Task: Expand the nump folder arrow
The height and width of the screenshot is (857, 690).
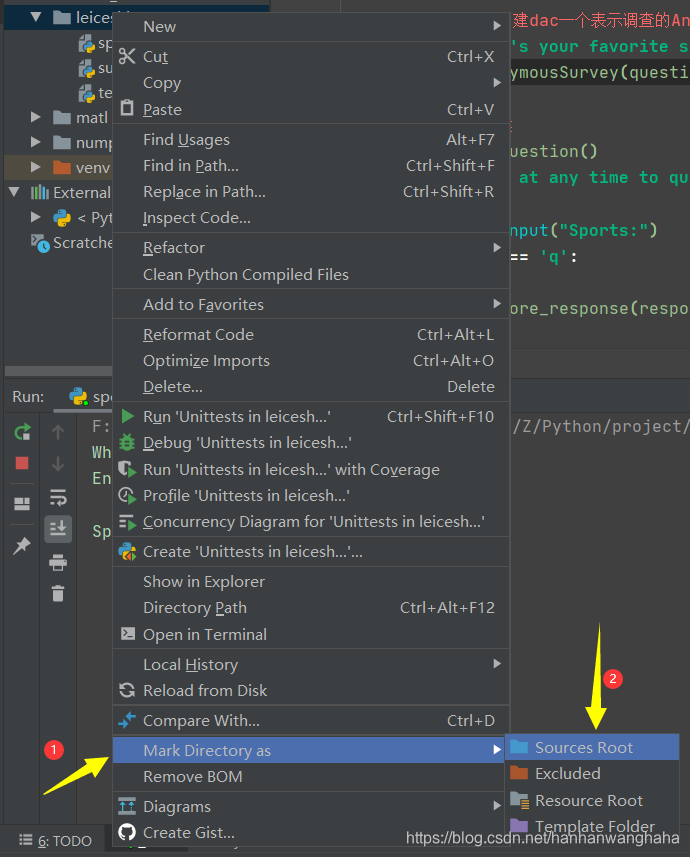Action: pyautogui.click(x=36, y=142)
